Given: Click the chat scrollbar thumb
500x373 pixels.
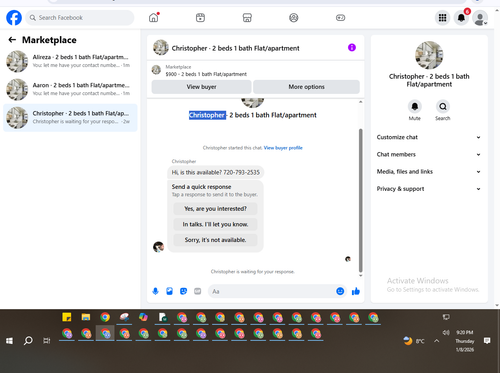Looking at the screenshot, I should (360, 200).
